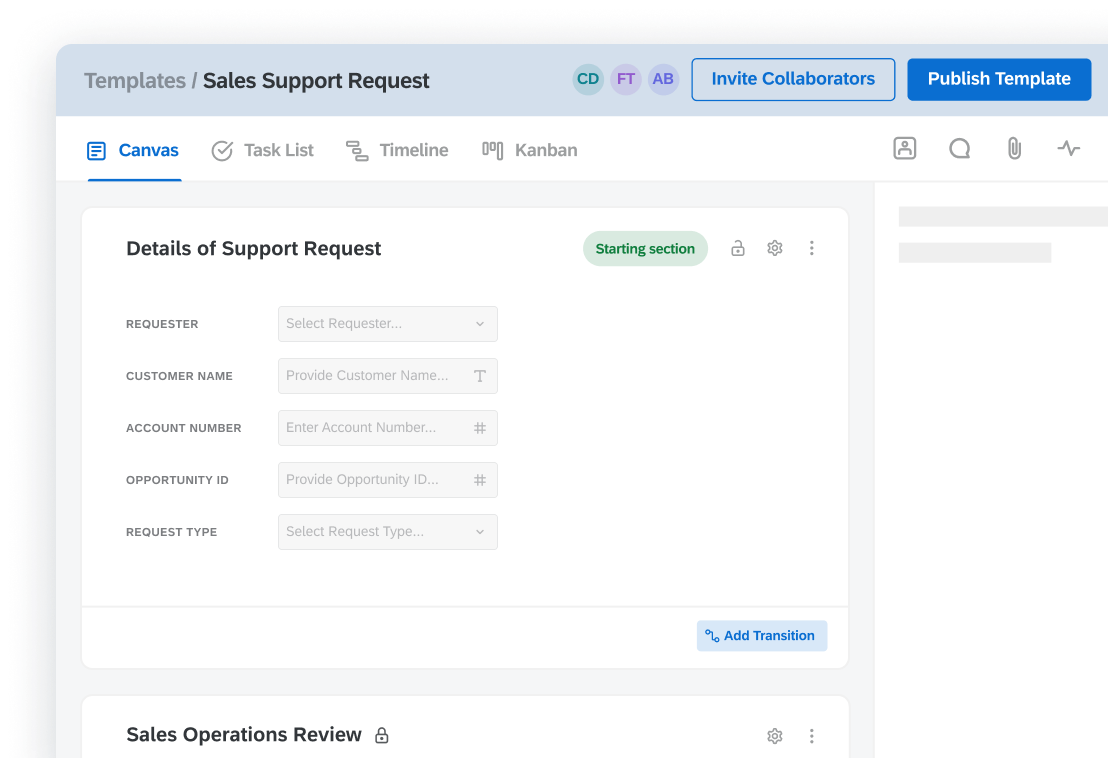Open settings gear for Details of Support Request

(774, 248)
